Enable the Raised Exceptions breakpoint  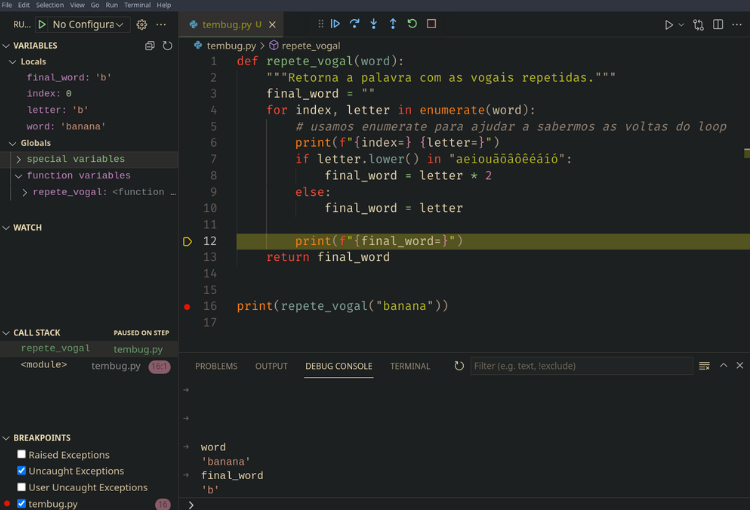pos(22,455)
